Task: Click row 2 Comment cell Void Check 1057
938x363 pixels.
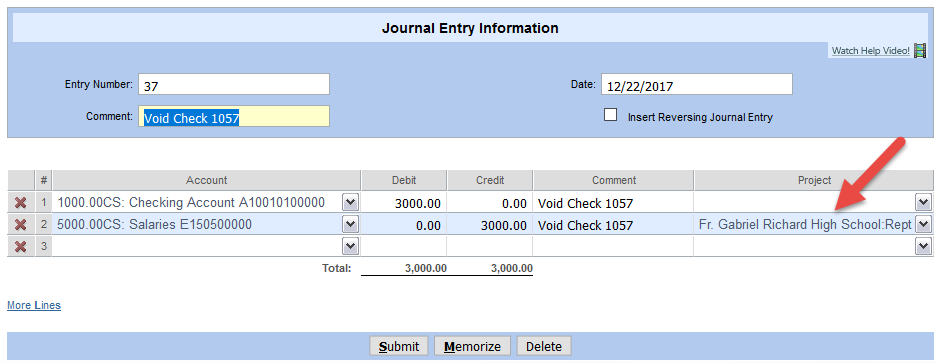Action: click(613, 225)
